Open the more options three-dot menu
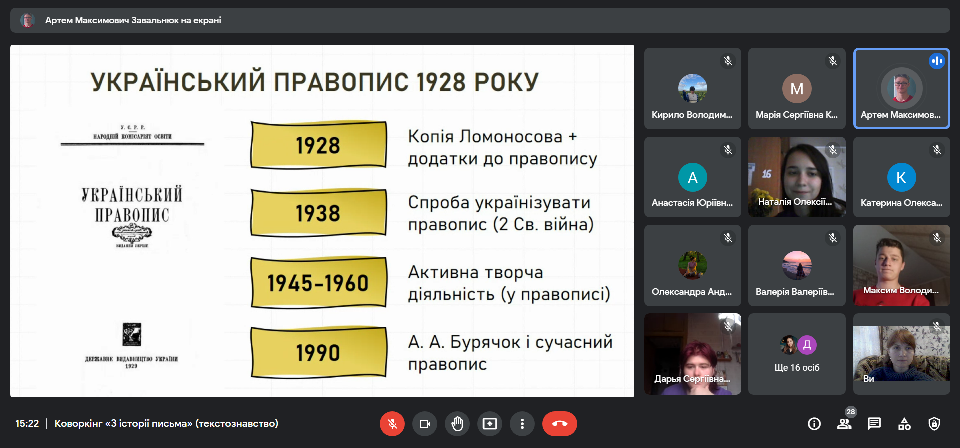960x448 pixels. [x=522, y=424]
